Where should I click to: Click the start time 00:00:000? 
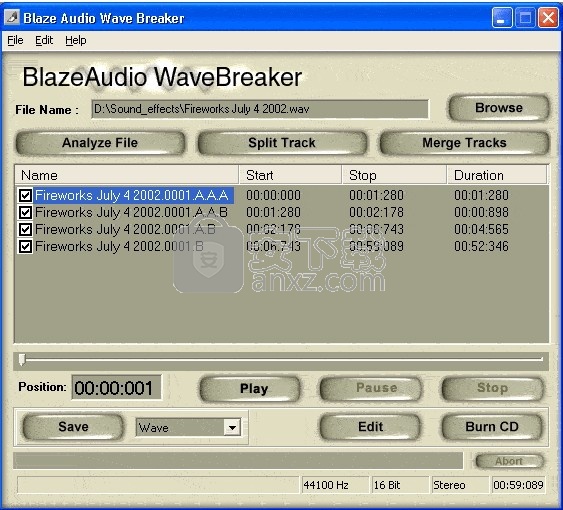pyautogui.click(x=273, y=196)
